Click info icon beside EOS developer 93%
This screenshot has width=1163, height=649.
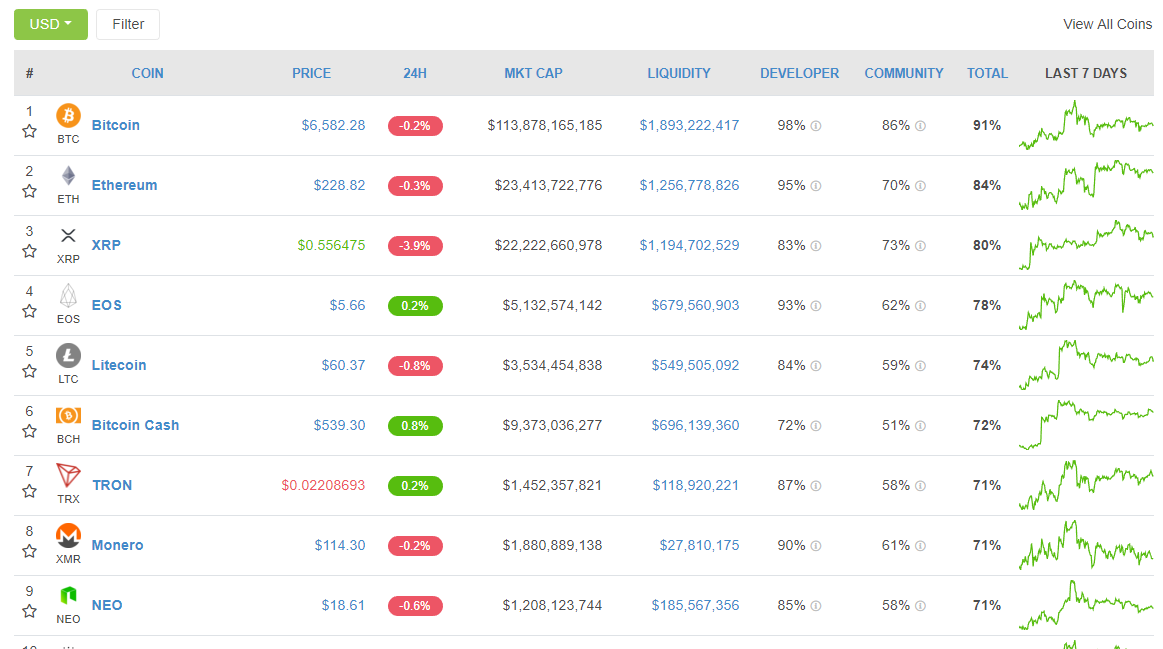click(816, 306)
